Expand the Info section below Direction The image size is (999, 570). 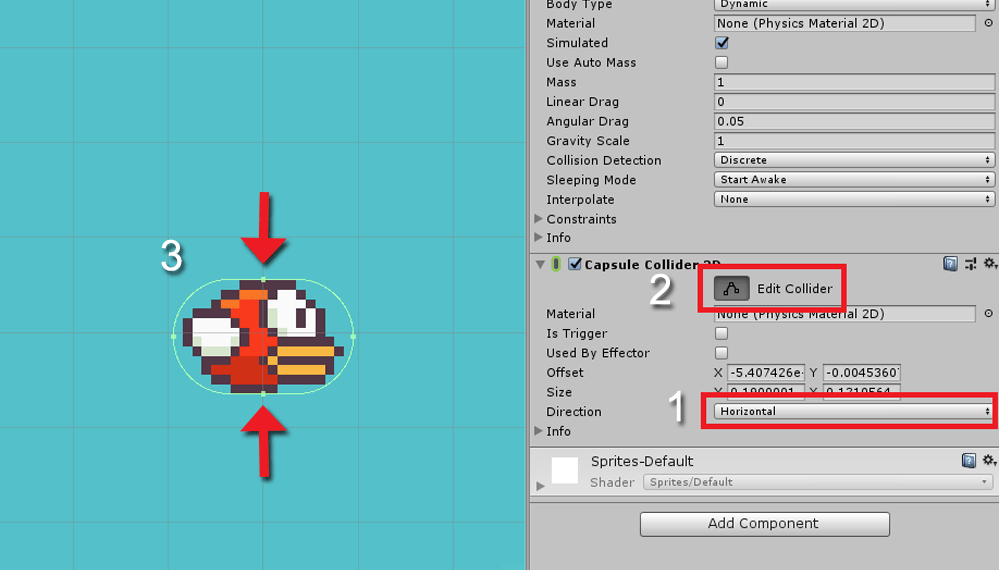[x=538, y=431]
